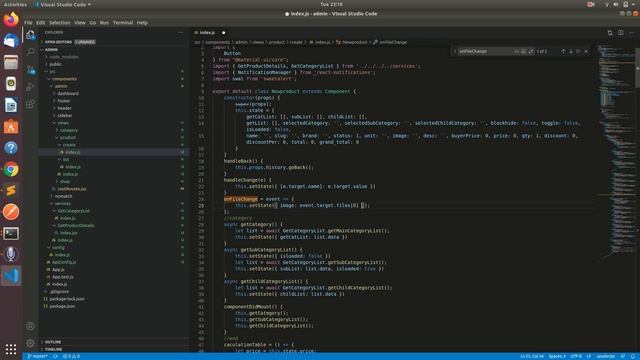Close the find widget

coord(586,51)
